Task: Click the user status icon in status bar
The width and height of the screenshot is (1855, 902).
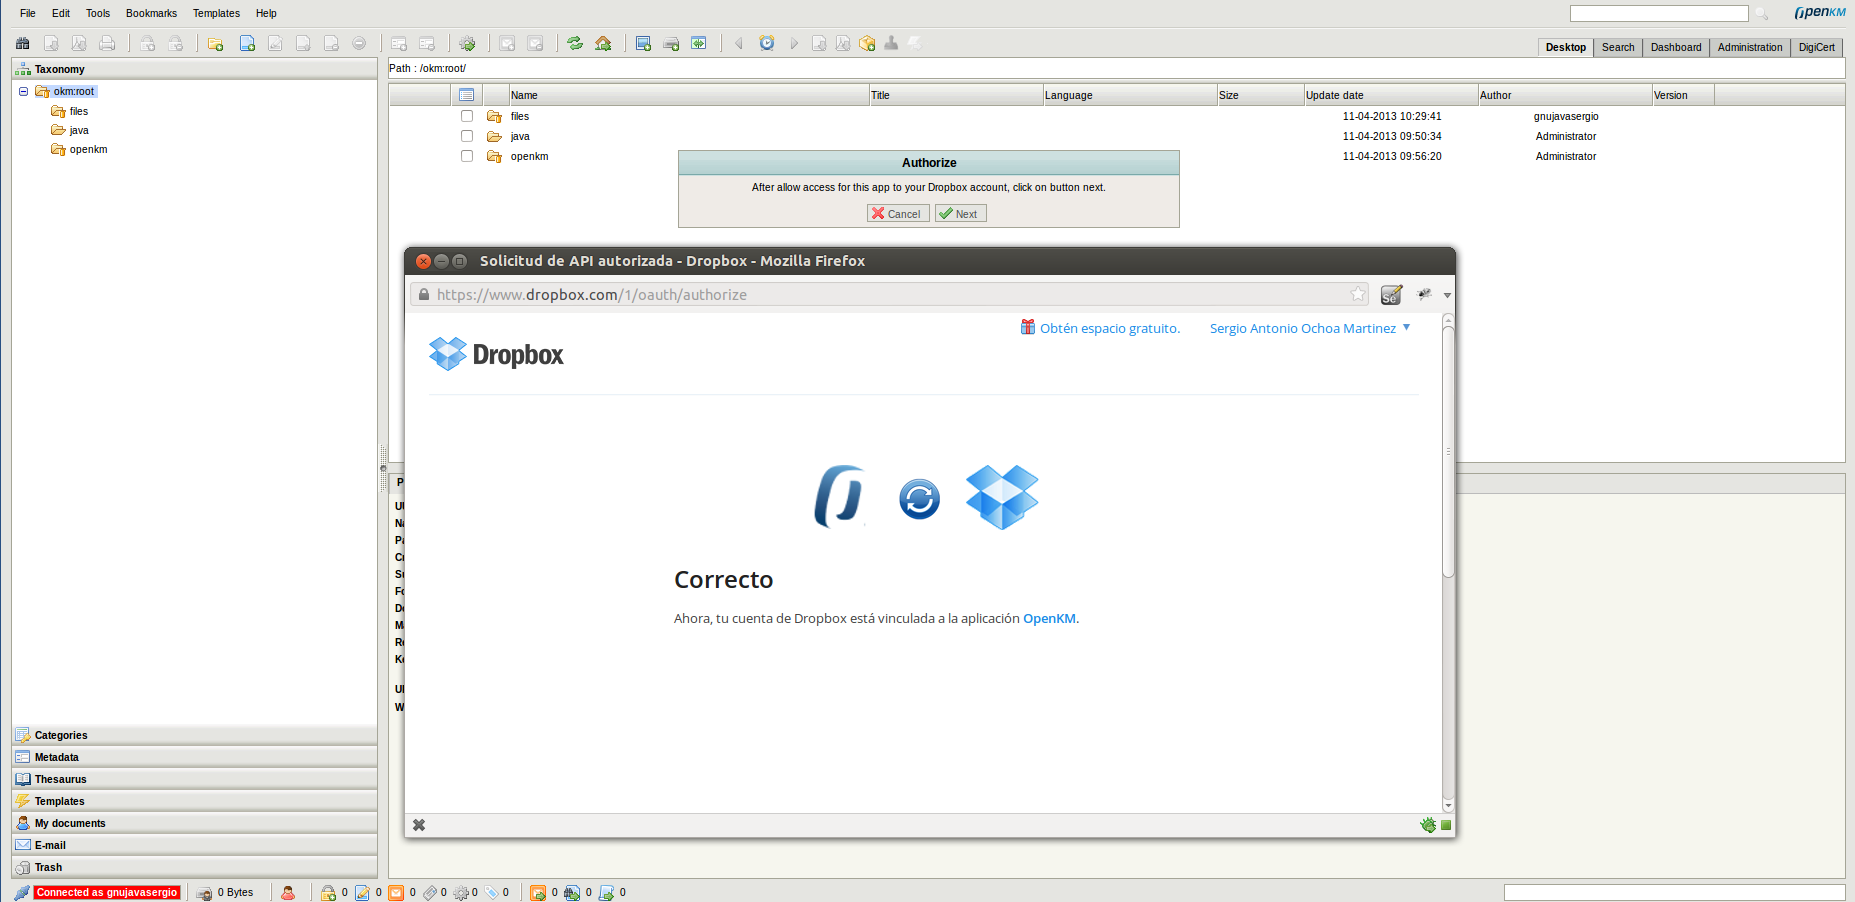Action: coord(288,893)
